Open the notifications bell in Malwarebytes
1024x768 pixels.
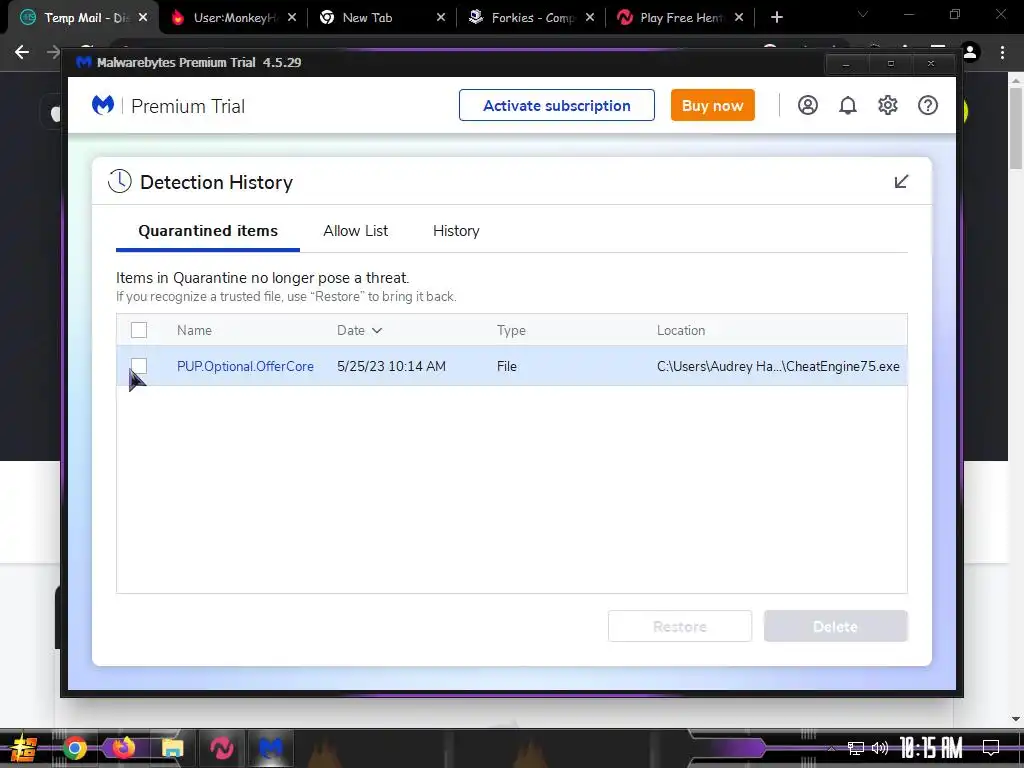pyautogui.click(x=848, y=105)
